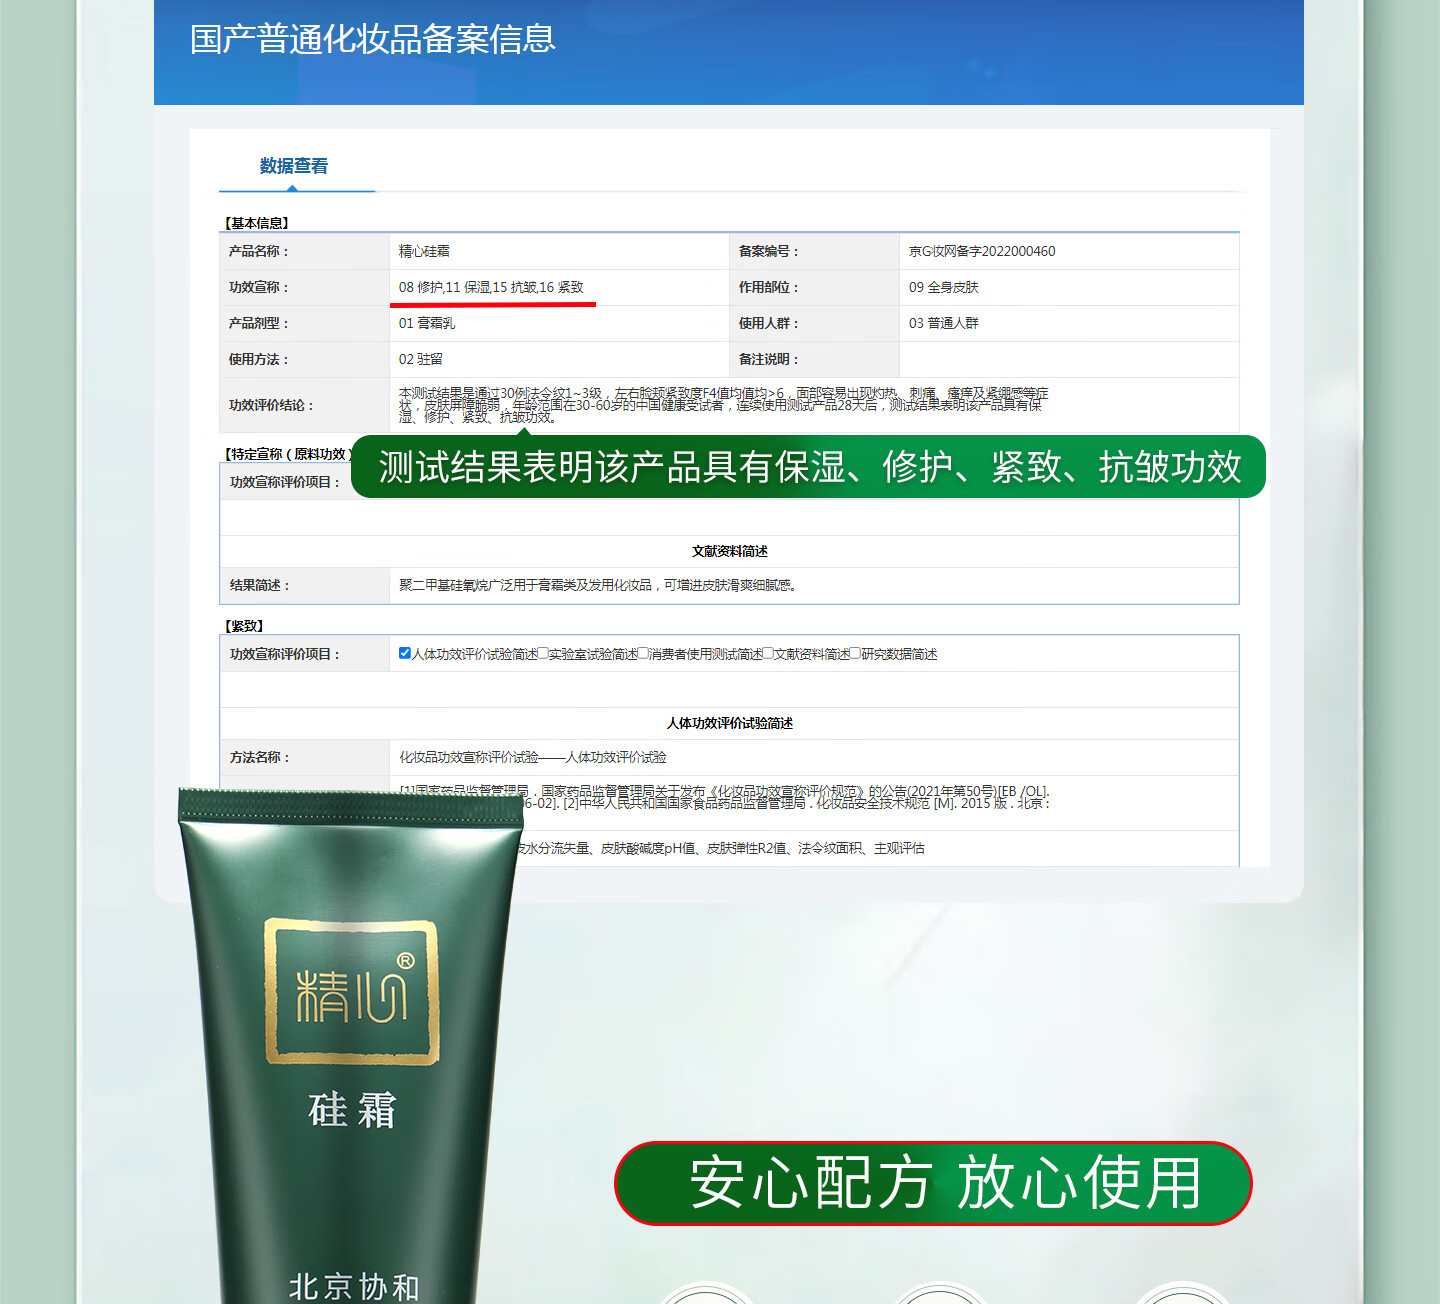Click the 使用人群 field label
Screen dimensions: 1440x1304
[x=768, y=323]
